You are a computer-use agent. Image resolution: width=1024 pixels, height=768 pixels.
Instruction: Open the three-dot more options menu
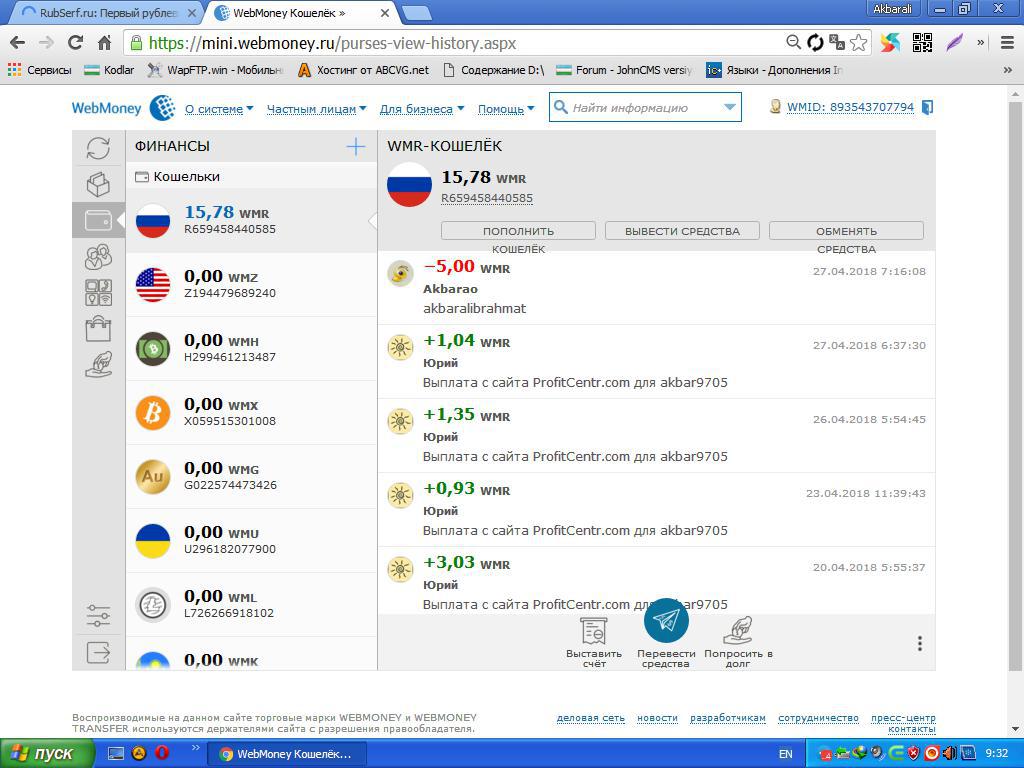pyautogui.click(x=919, y=644)
